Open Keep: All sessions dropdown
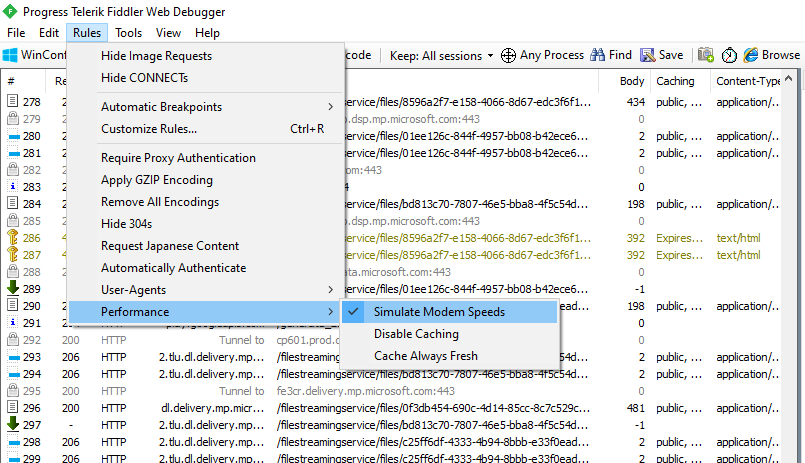This screenshot has height=463, width=805. pyautogui.click(x=442, y=55)
